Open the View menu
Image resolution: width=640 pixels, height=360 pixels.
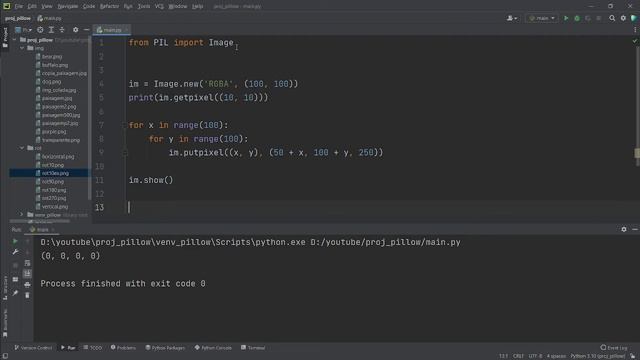point(47,7)
